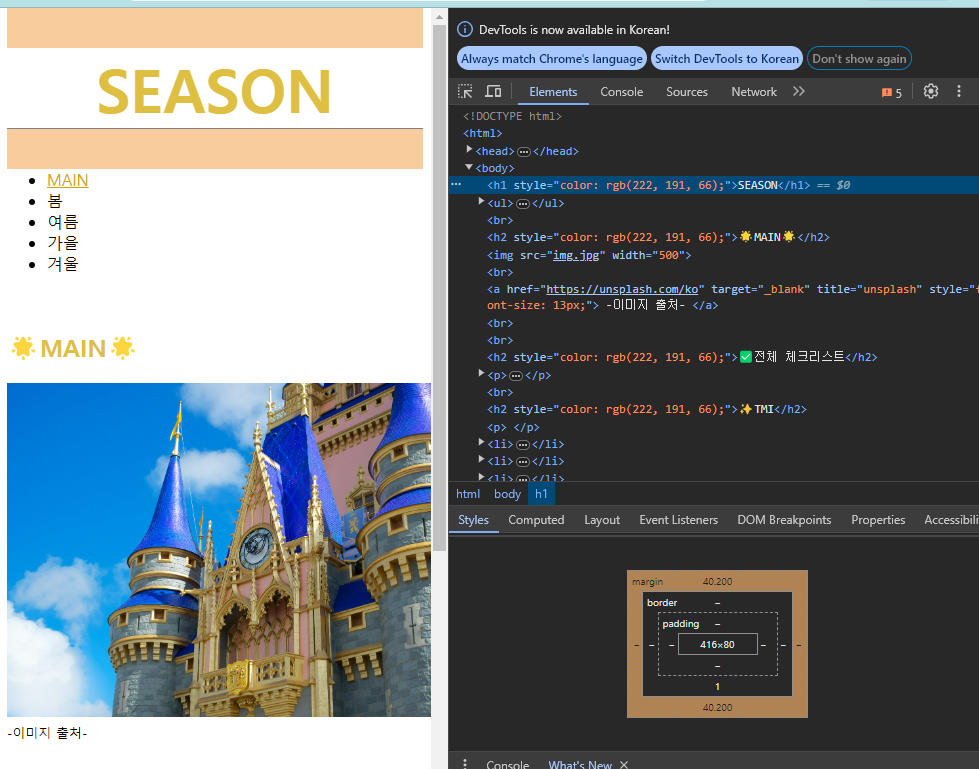Click the MAIN navigation link on page
The image size is (979, 769).
[67, 180]
